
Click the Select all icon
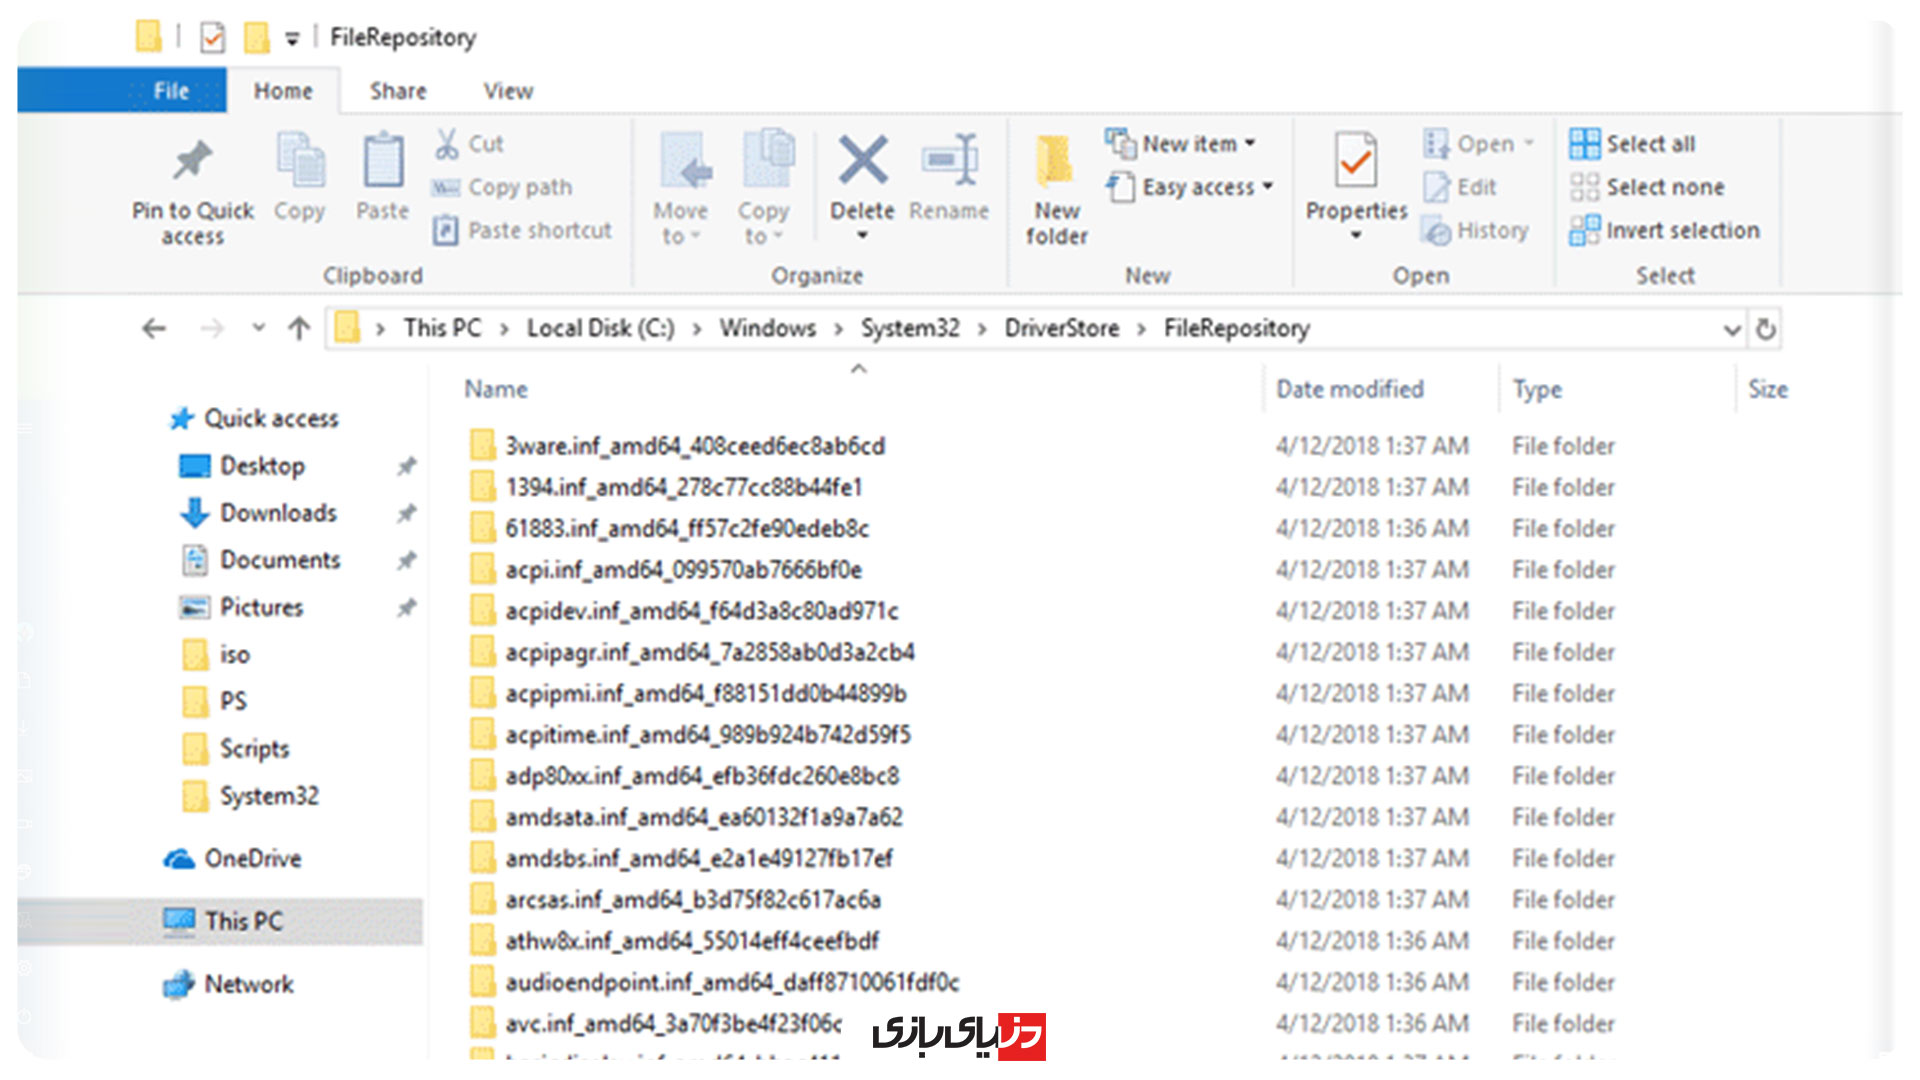point(1584,144)
